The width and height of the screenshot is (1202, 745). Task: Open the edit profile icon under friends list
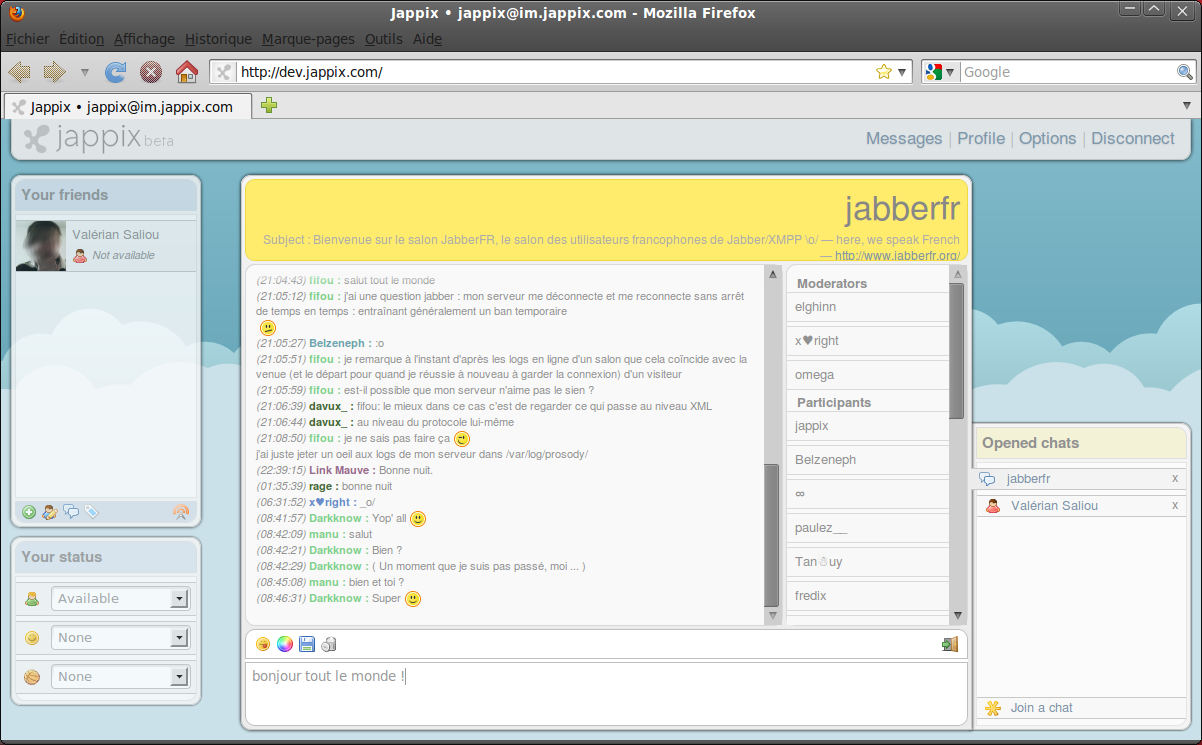pos(49,512)
